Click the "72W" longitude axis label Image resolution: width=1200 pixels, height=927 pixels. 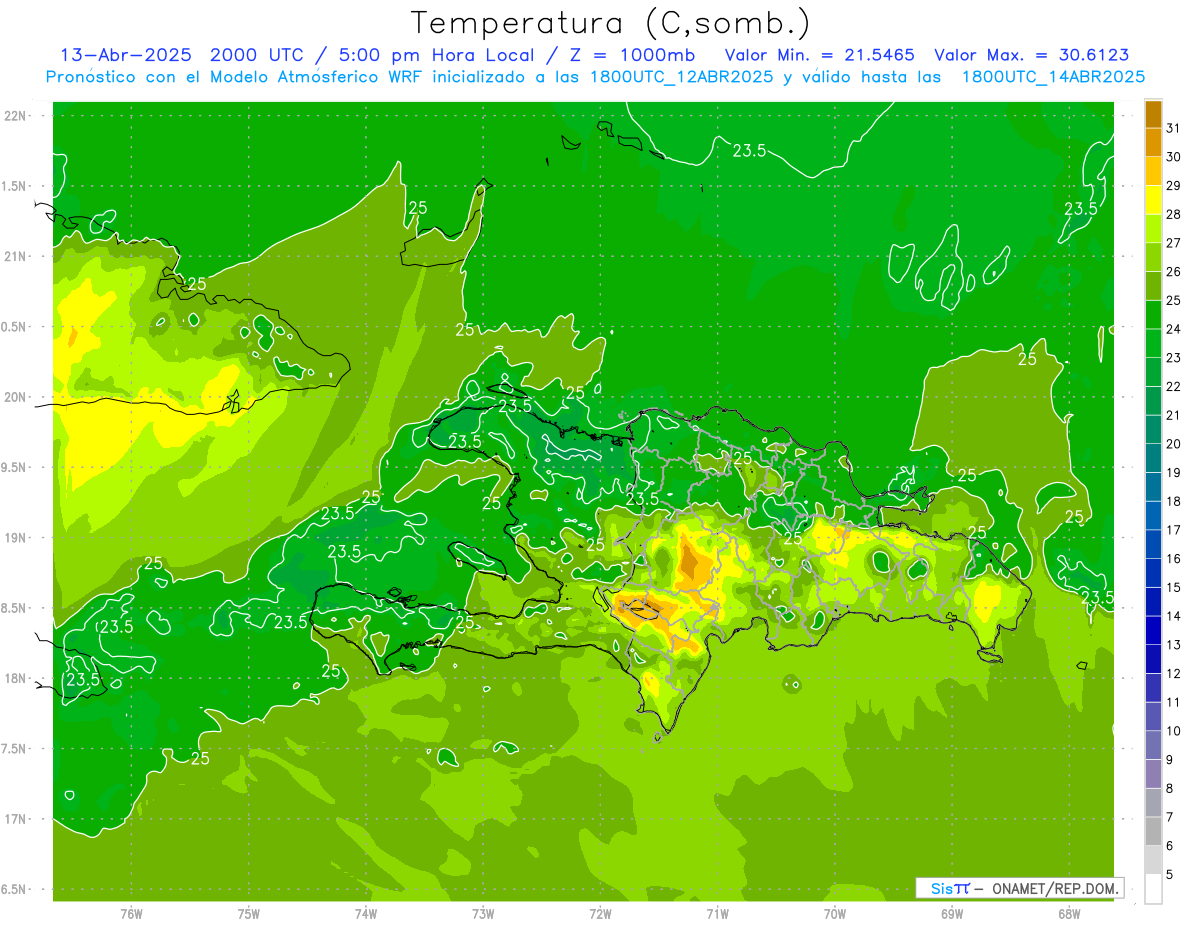600,913
